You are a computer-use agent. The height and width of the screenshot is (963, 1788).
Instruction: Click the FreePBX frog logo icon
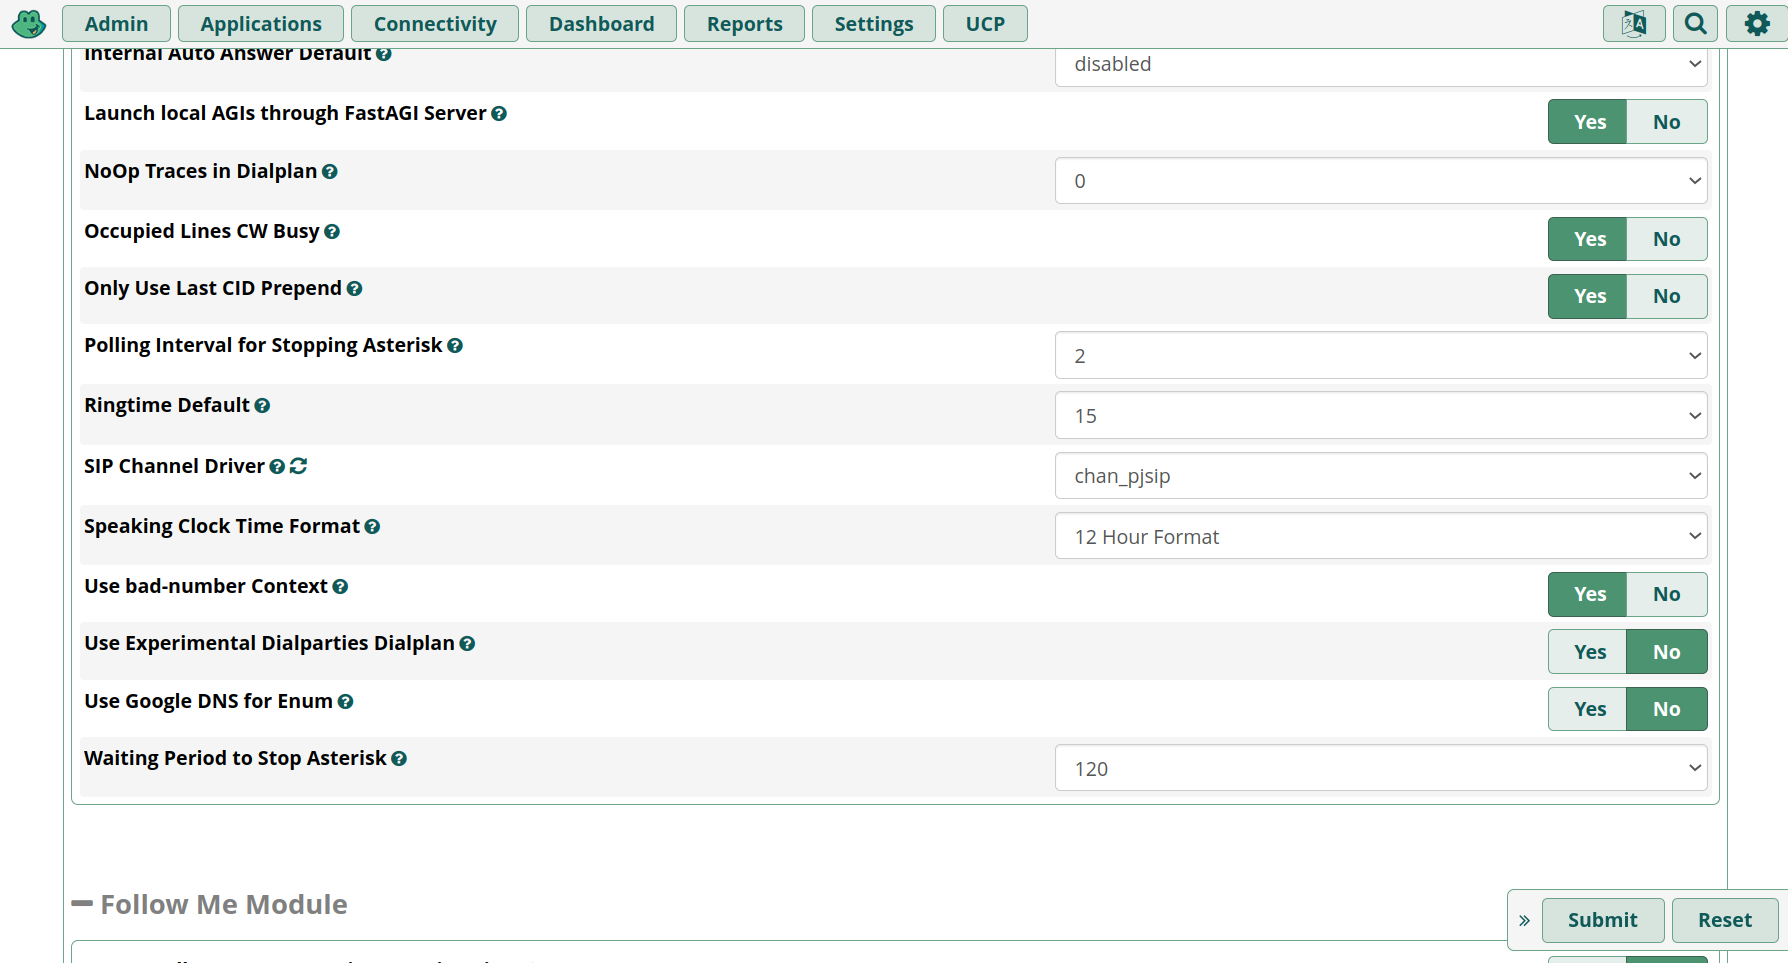(x=29, y=23)
